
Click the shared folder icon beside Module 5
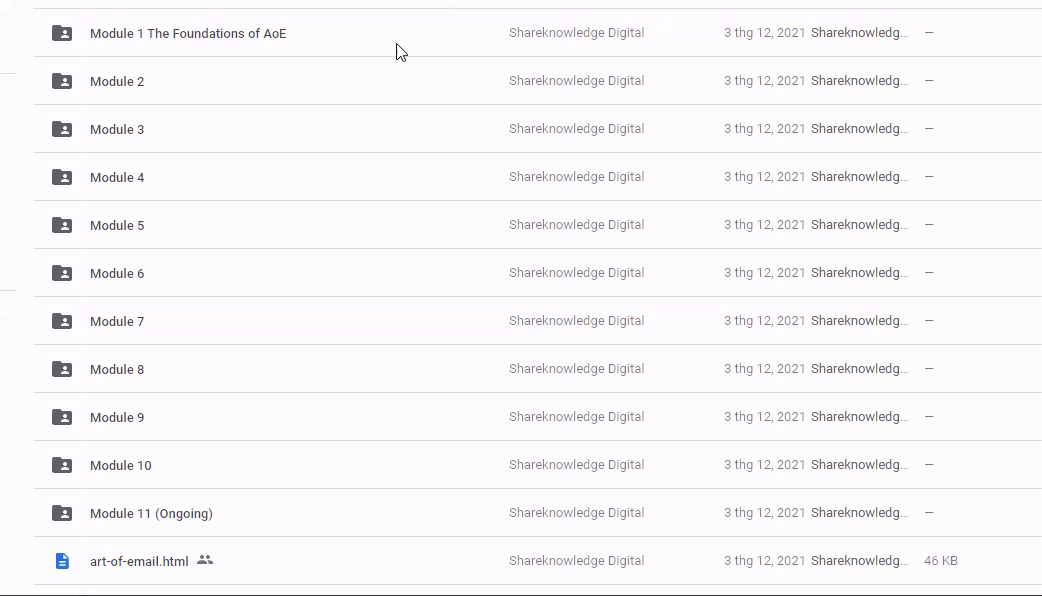point(62,225)
